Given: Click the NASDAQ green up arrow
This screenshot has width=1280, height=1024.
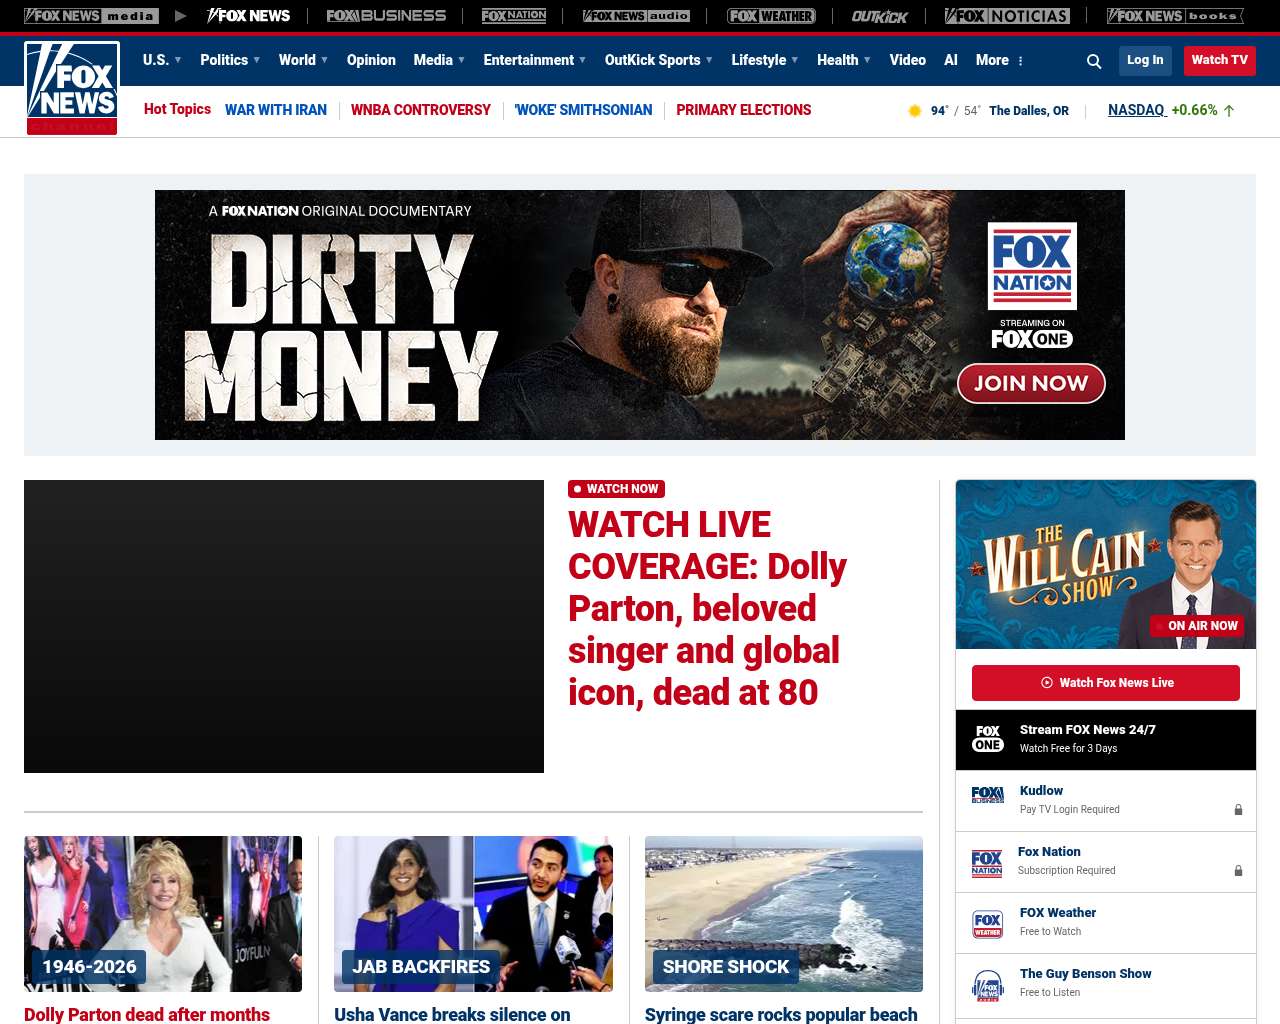Looking at the screenshot, I should click(1229, 111).
